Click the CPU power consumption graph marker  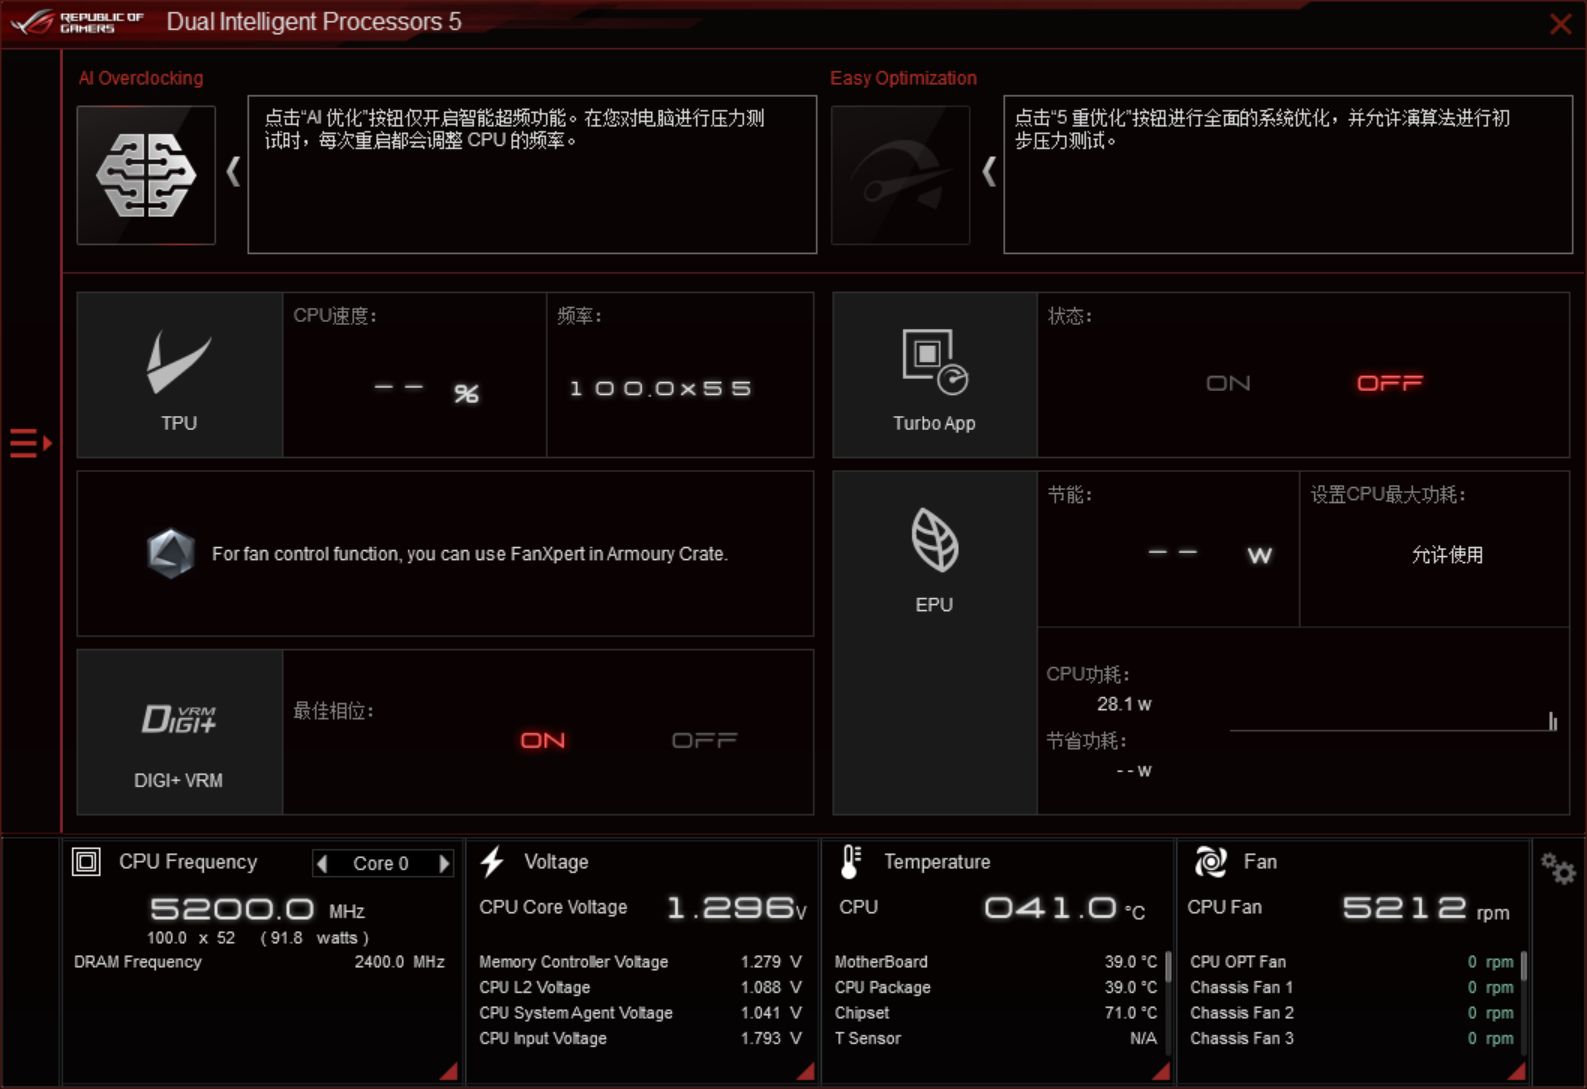point(1552,721)
